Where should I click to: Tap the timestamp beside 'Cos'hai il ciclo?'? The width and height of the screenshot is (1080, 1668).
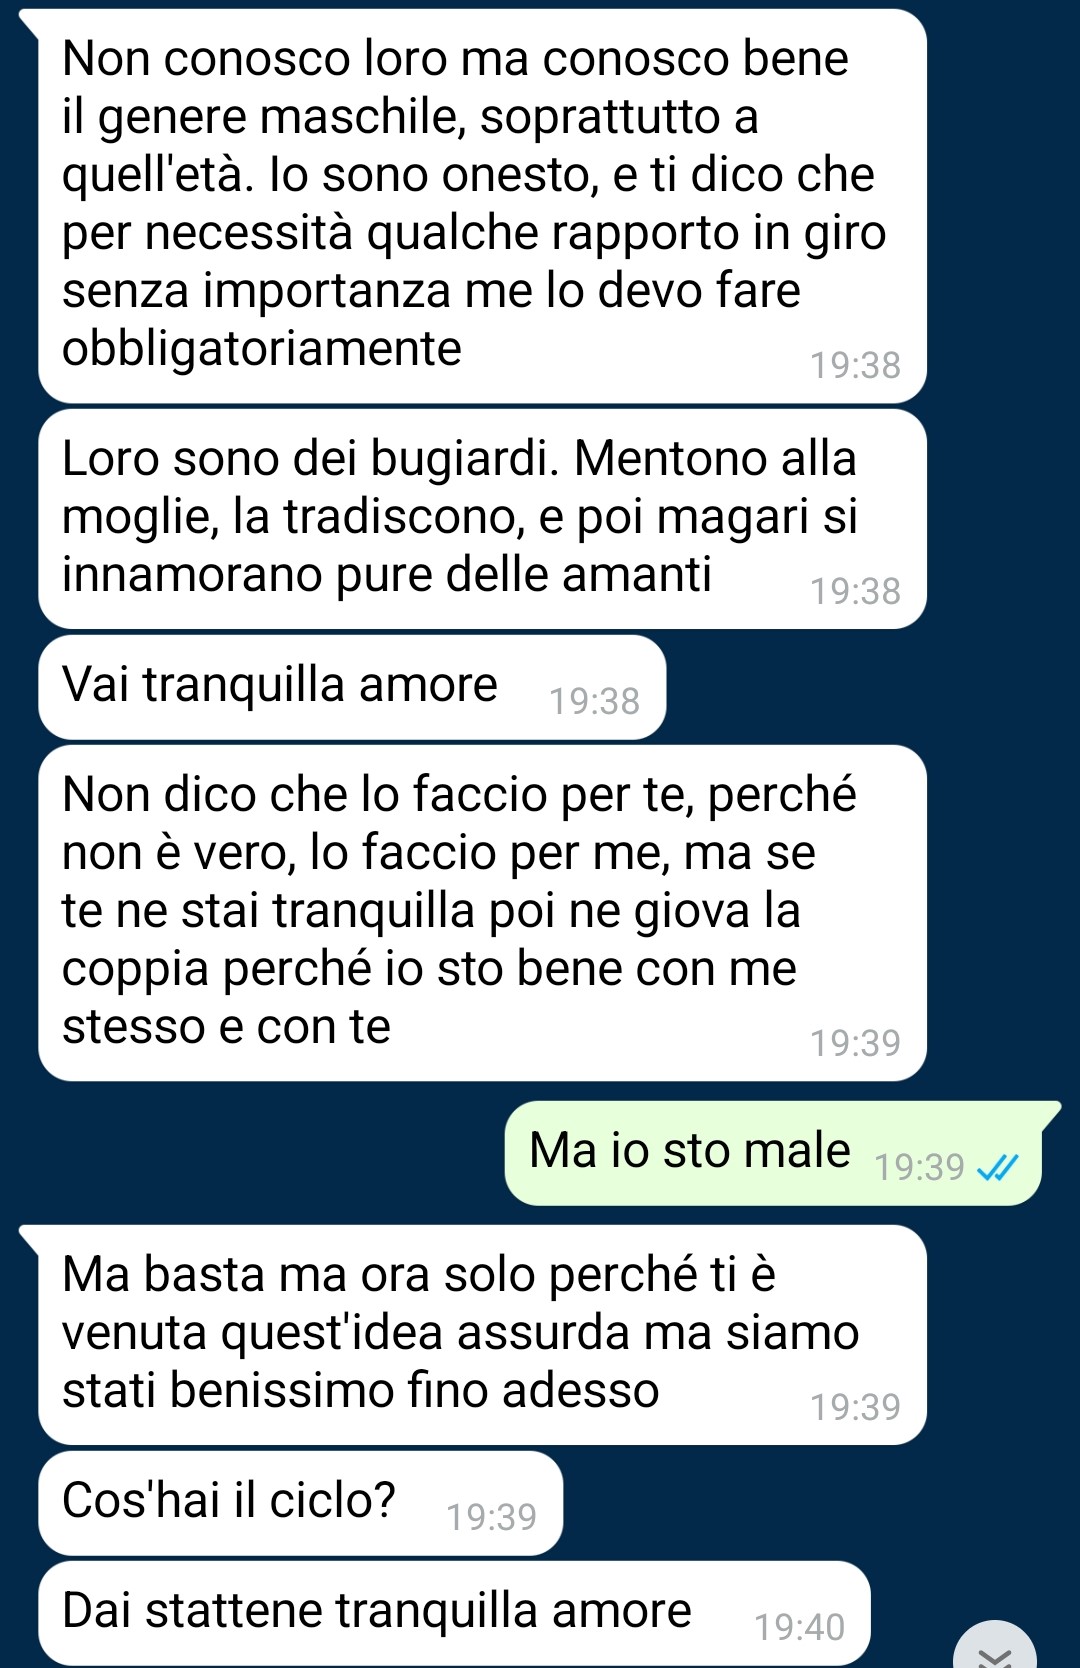[x=491, y=1517]
